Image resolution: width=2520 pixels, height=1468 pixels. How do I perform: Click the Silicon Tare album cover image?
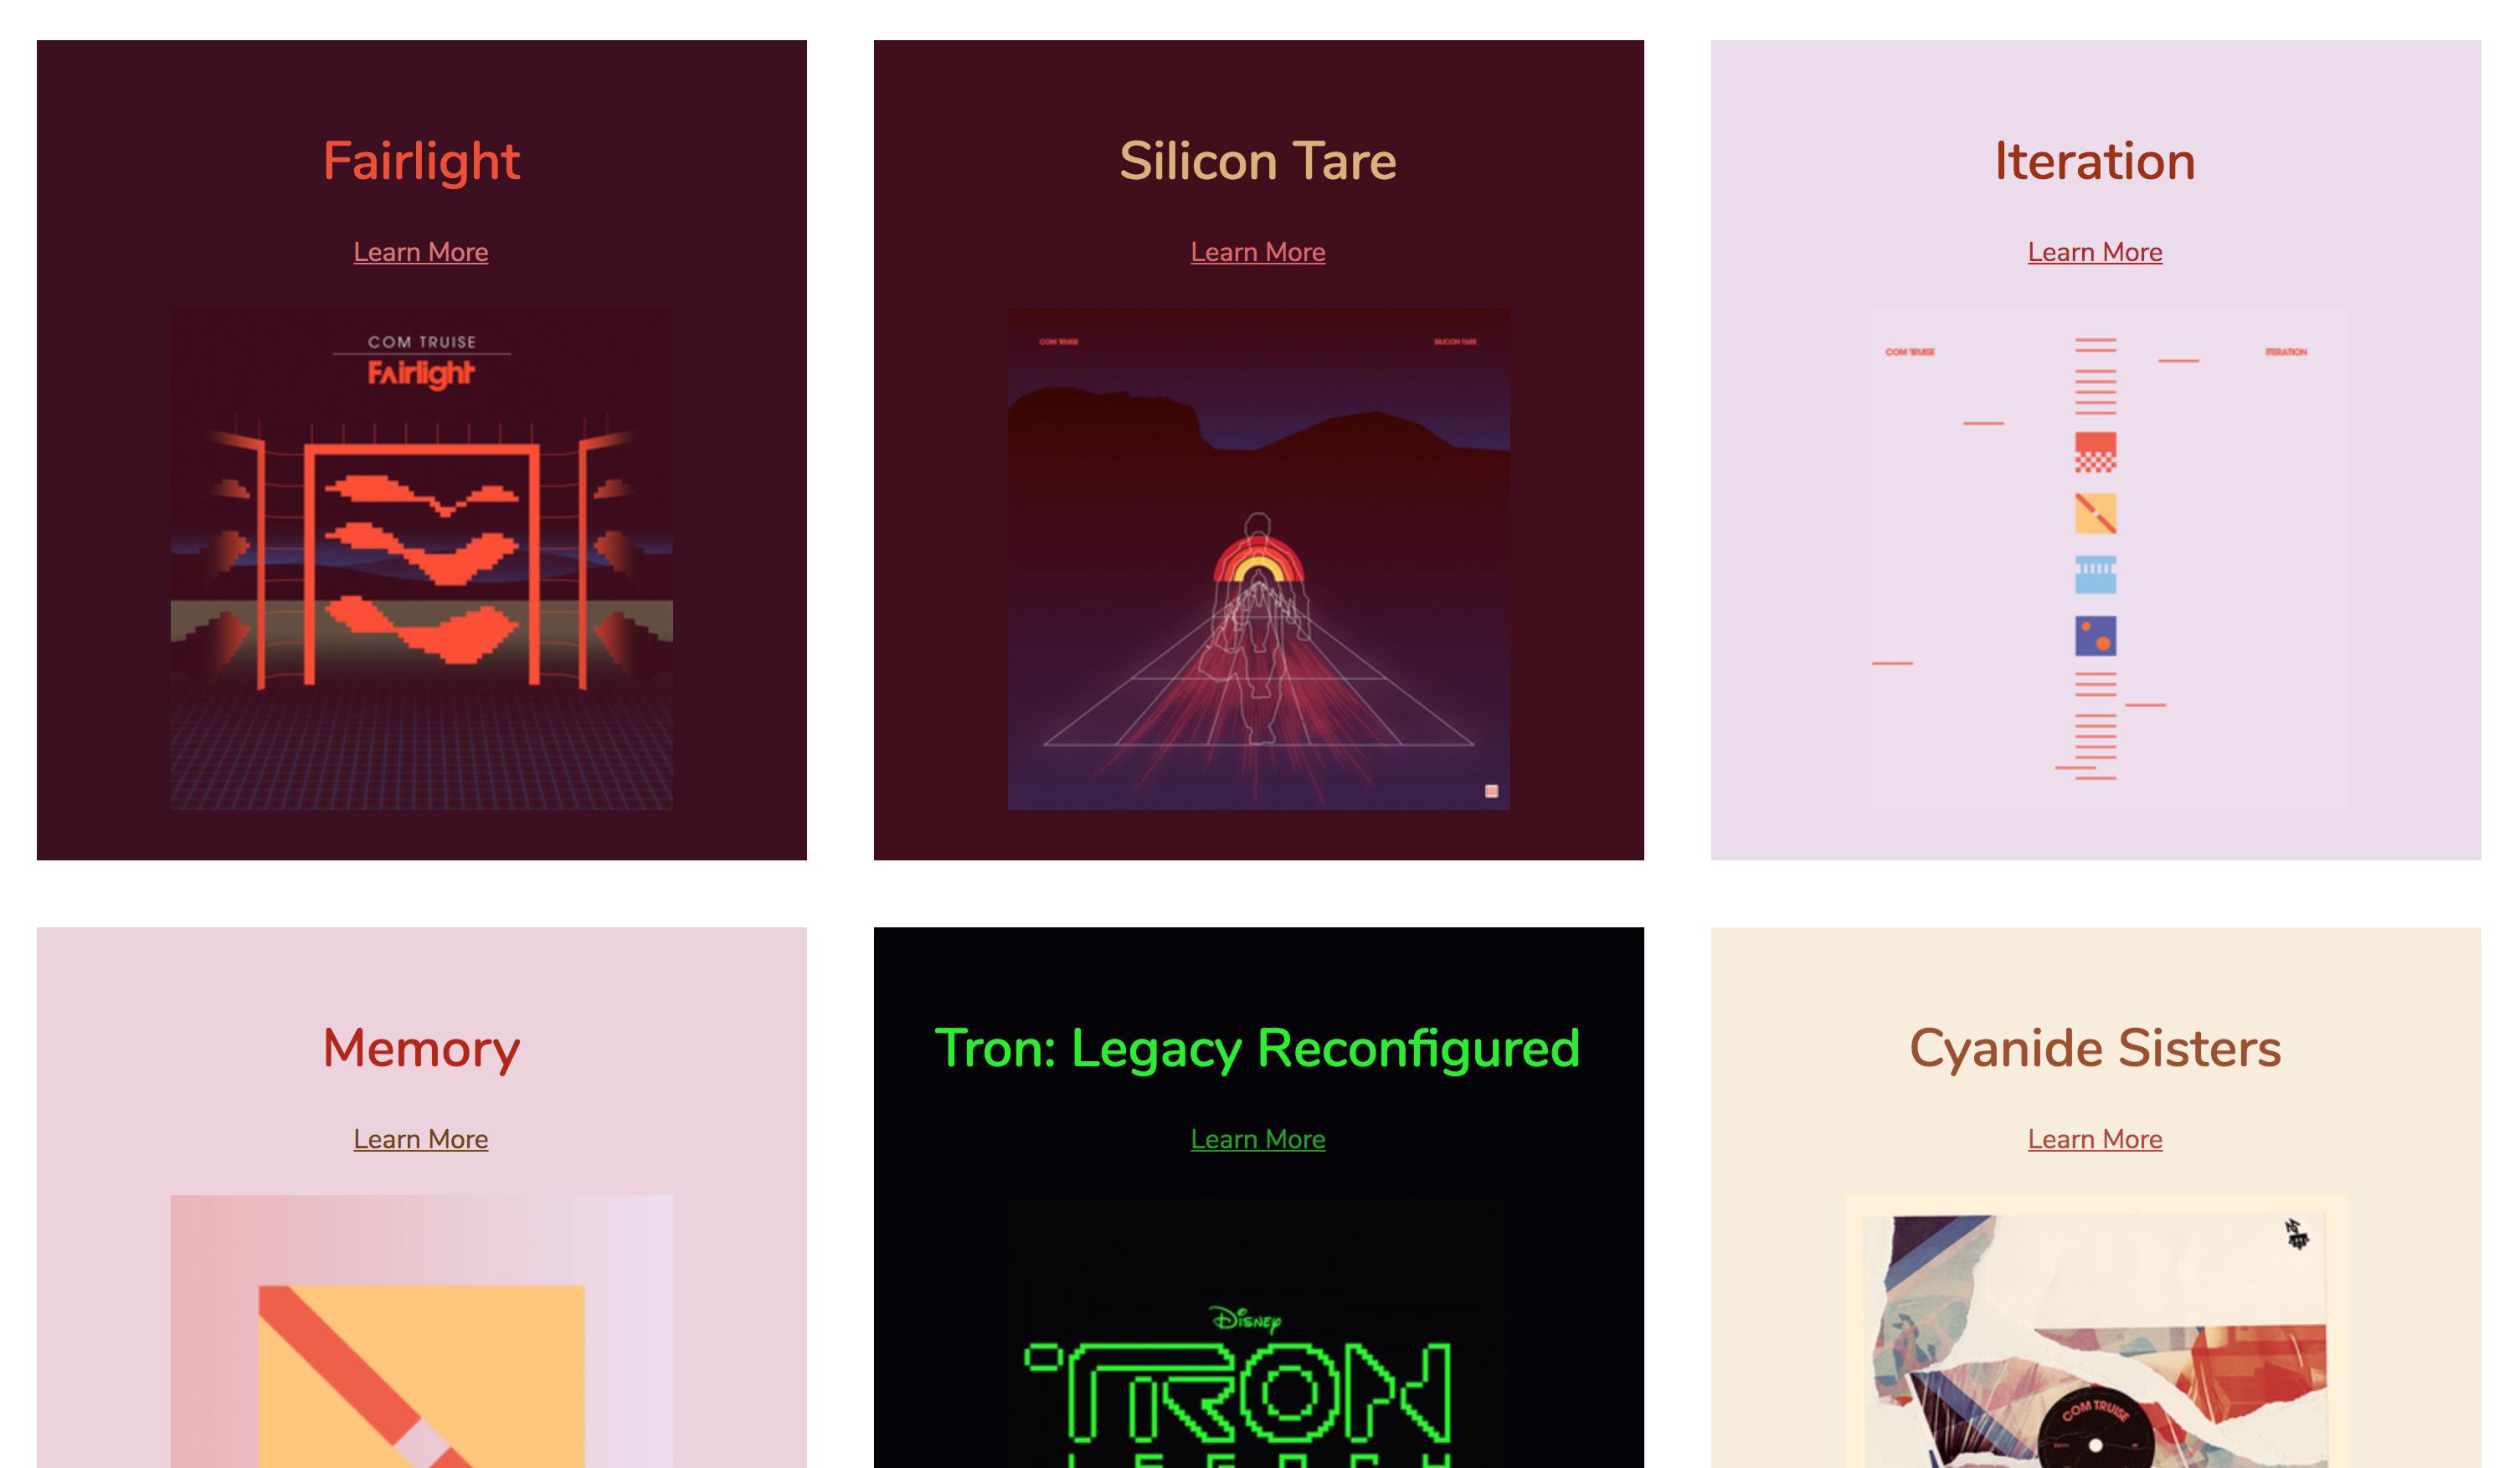(x=1257, y=559)
